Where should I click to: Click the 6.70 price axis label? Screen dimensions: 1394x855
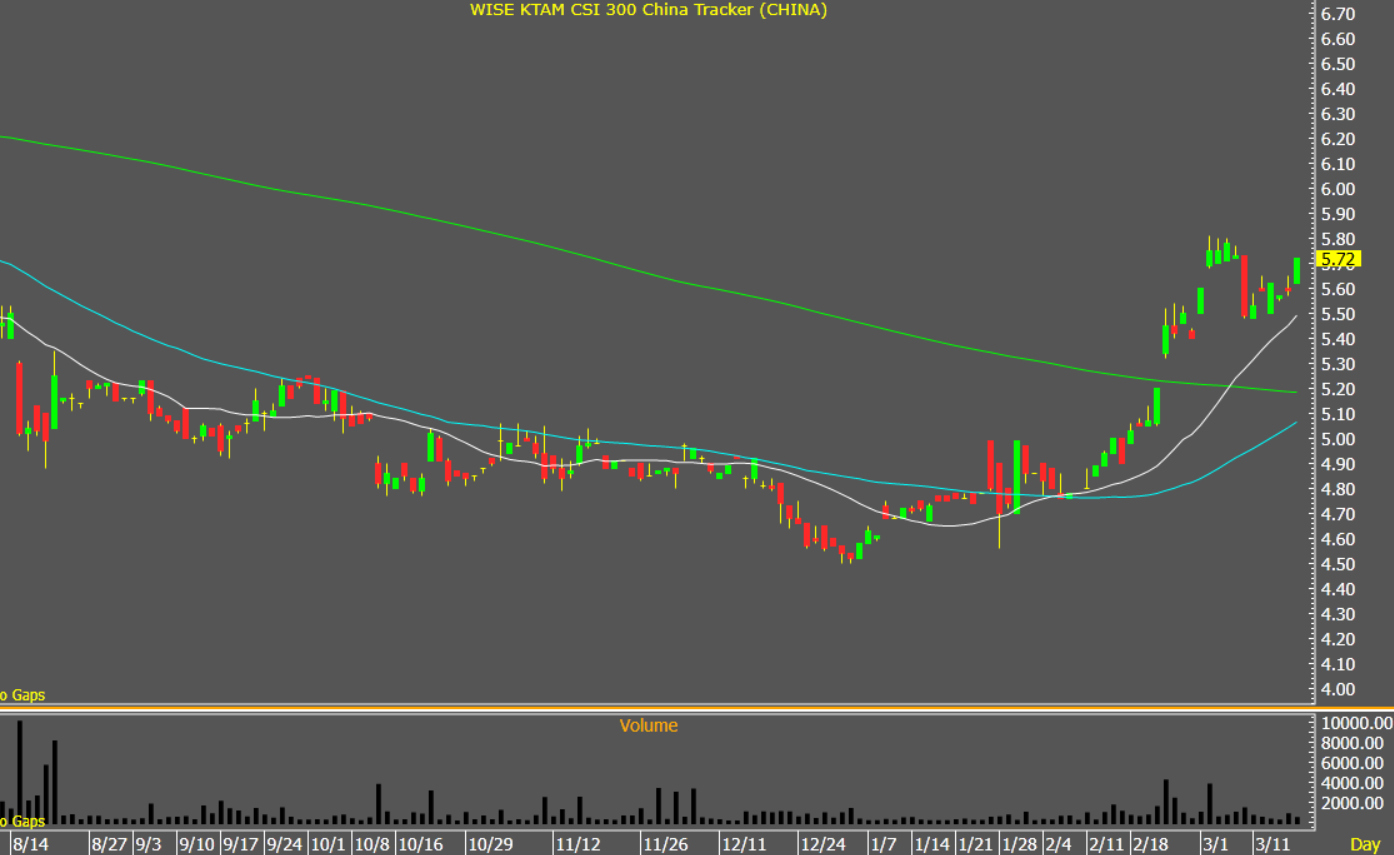tap(1338, 14)
